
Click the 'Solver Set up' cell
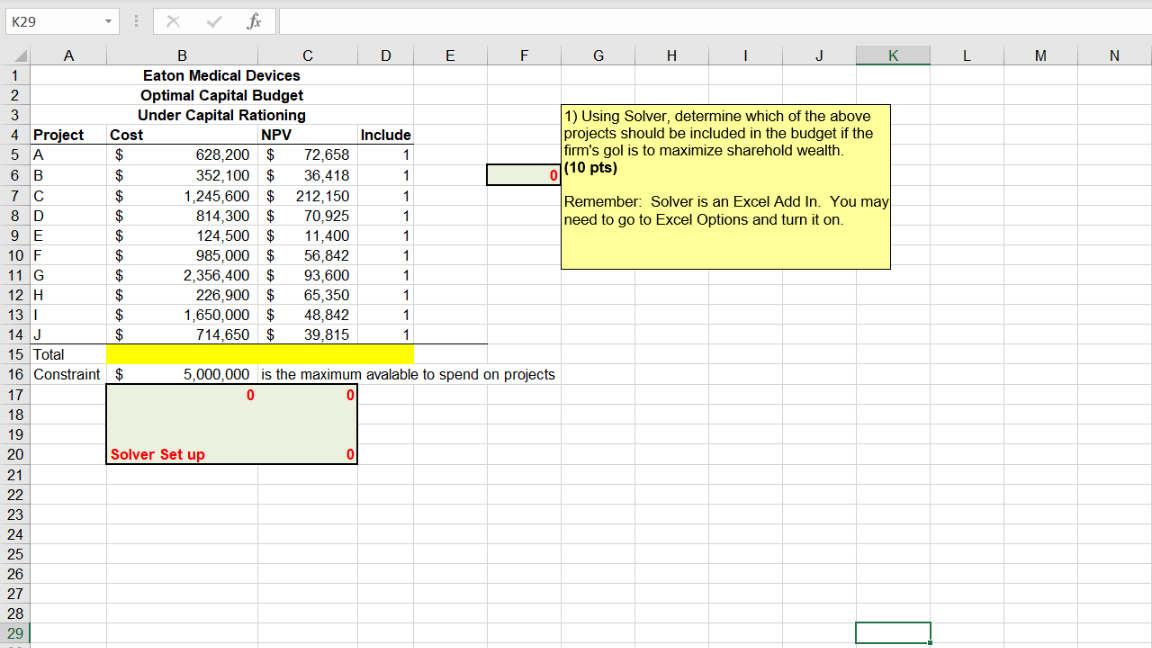(182, 454)
